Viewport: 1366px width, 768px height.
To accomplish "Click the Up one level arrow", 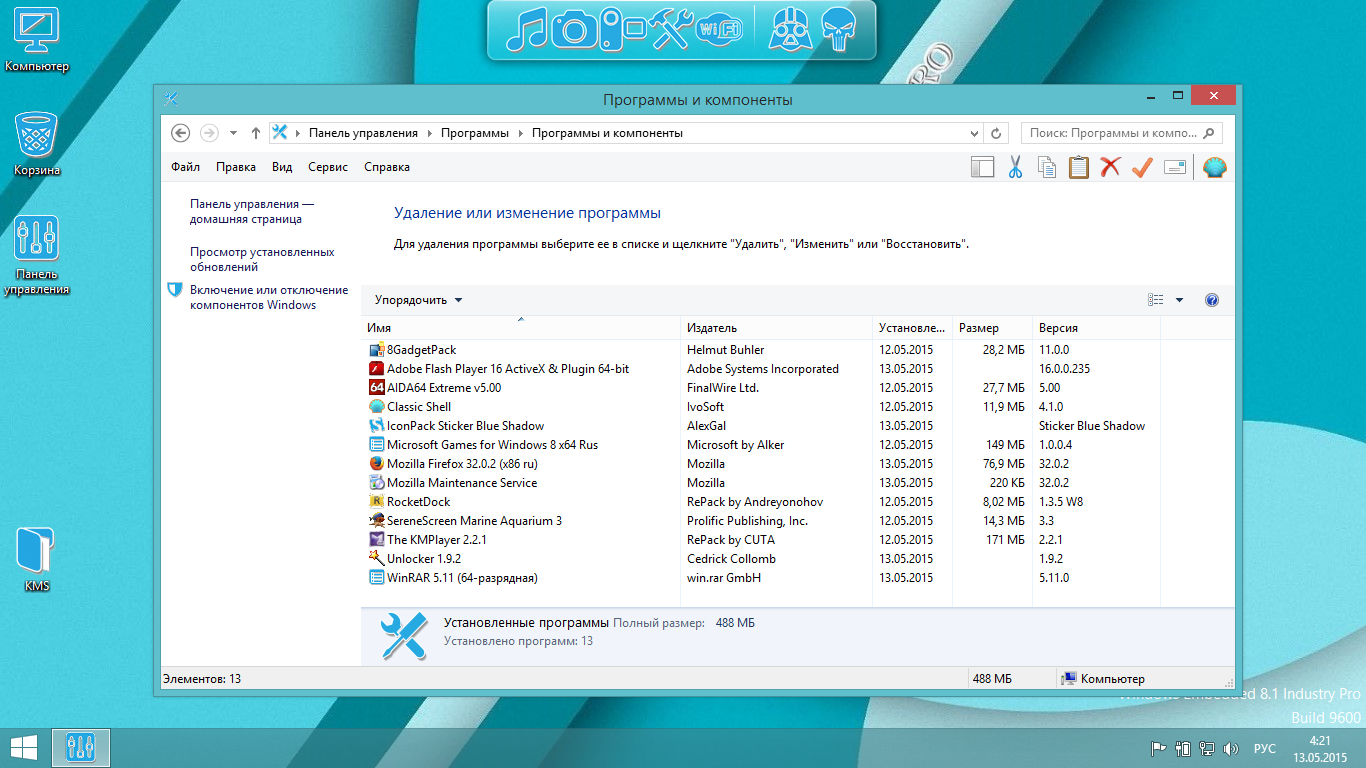I will coord(256,133).
